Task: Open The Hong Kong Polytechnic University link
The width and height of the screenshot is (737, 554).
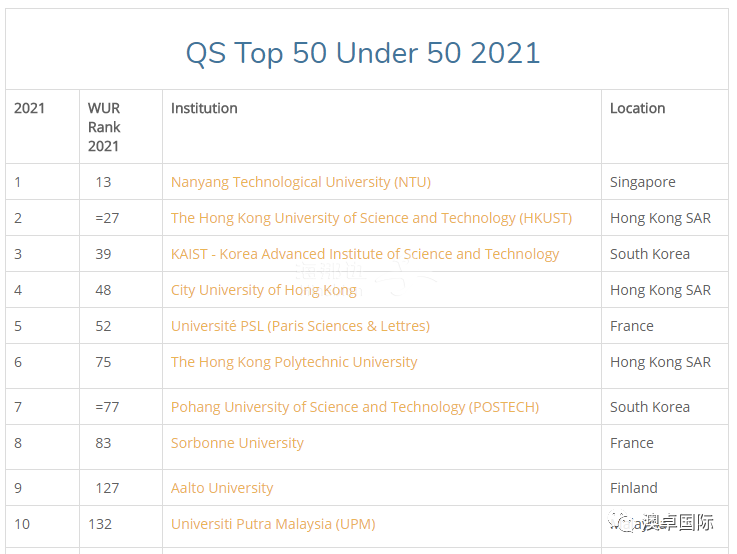Action: pyautogui.click(x=294, y=362)
